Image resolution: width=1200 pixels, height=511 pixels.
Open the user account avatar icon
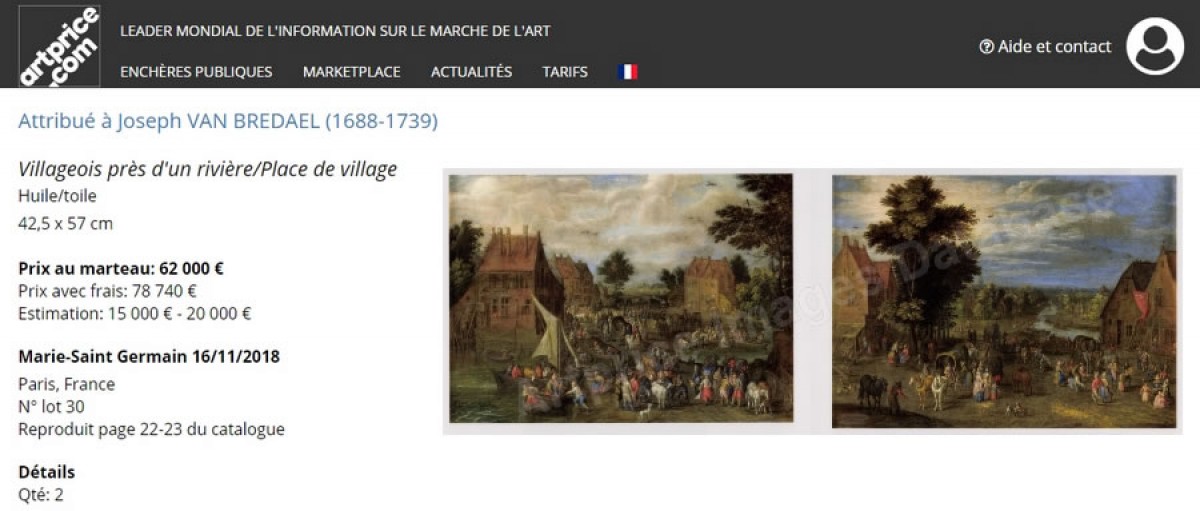coord(1155,46)
